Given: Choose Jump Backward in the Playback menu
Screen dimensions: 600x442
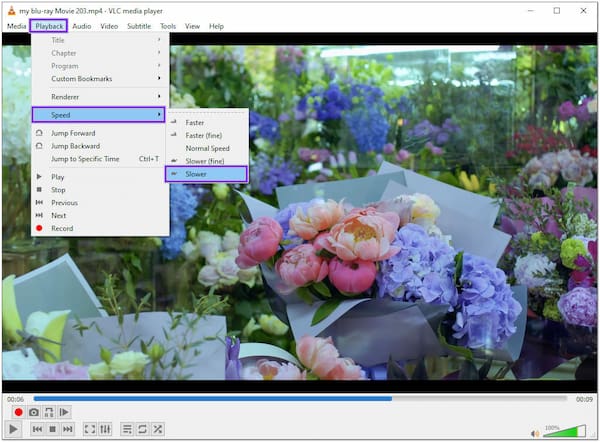Looking at the screenshot, I should pos(100,146).
